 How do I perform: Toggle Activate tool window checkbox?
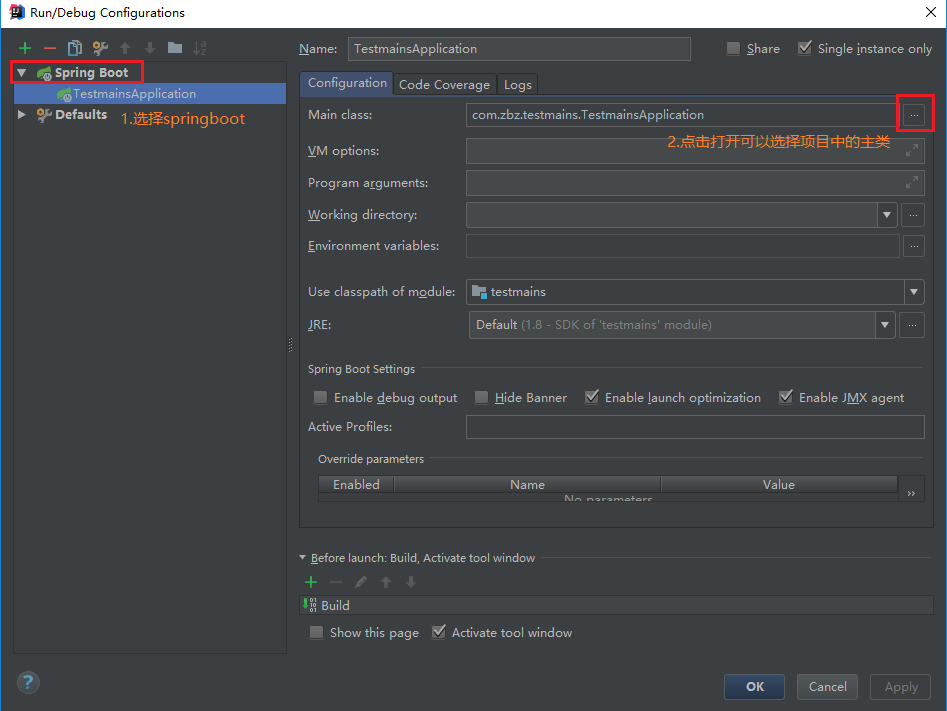click(438, 632)
